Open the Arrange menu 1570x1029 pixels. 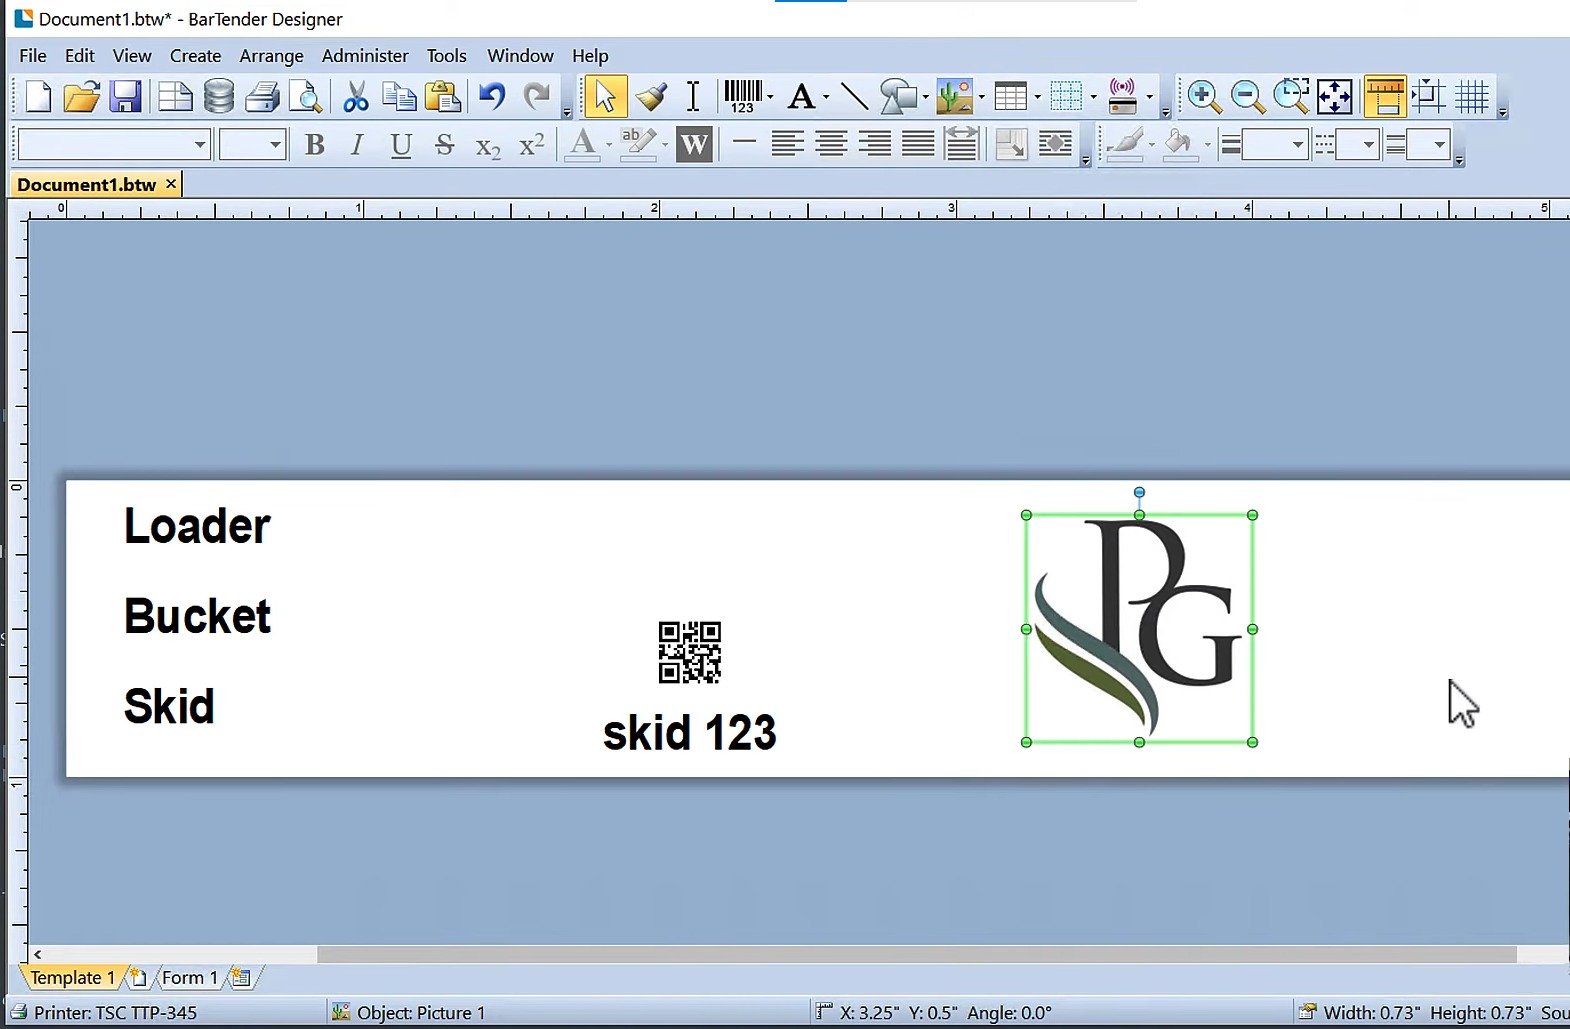click(271, 56)
